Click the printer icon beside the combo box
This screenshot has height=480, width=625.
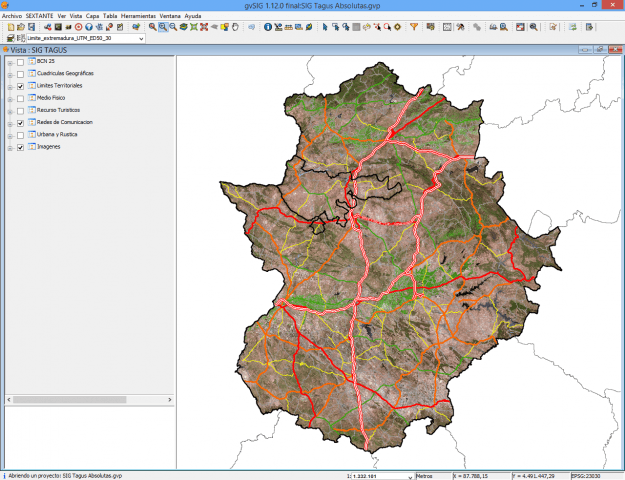pos(11,38)
